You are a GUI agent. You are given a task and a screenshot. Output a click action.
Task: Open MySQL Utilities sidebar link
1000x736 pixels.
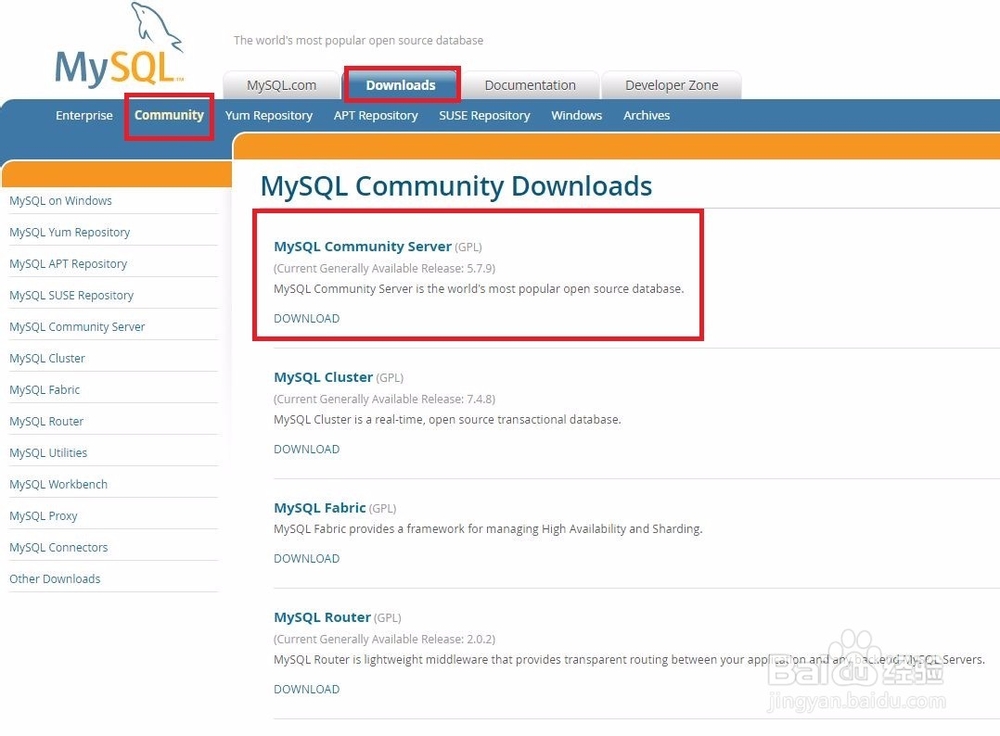48,453
